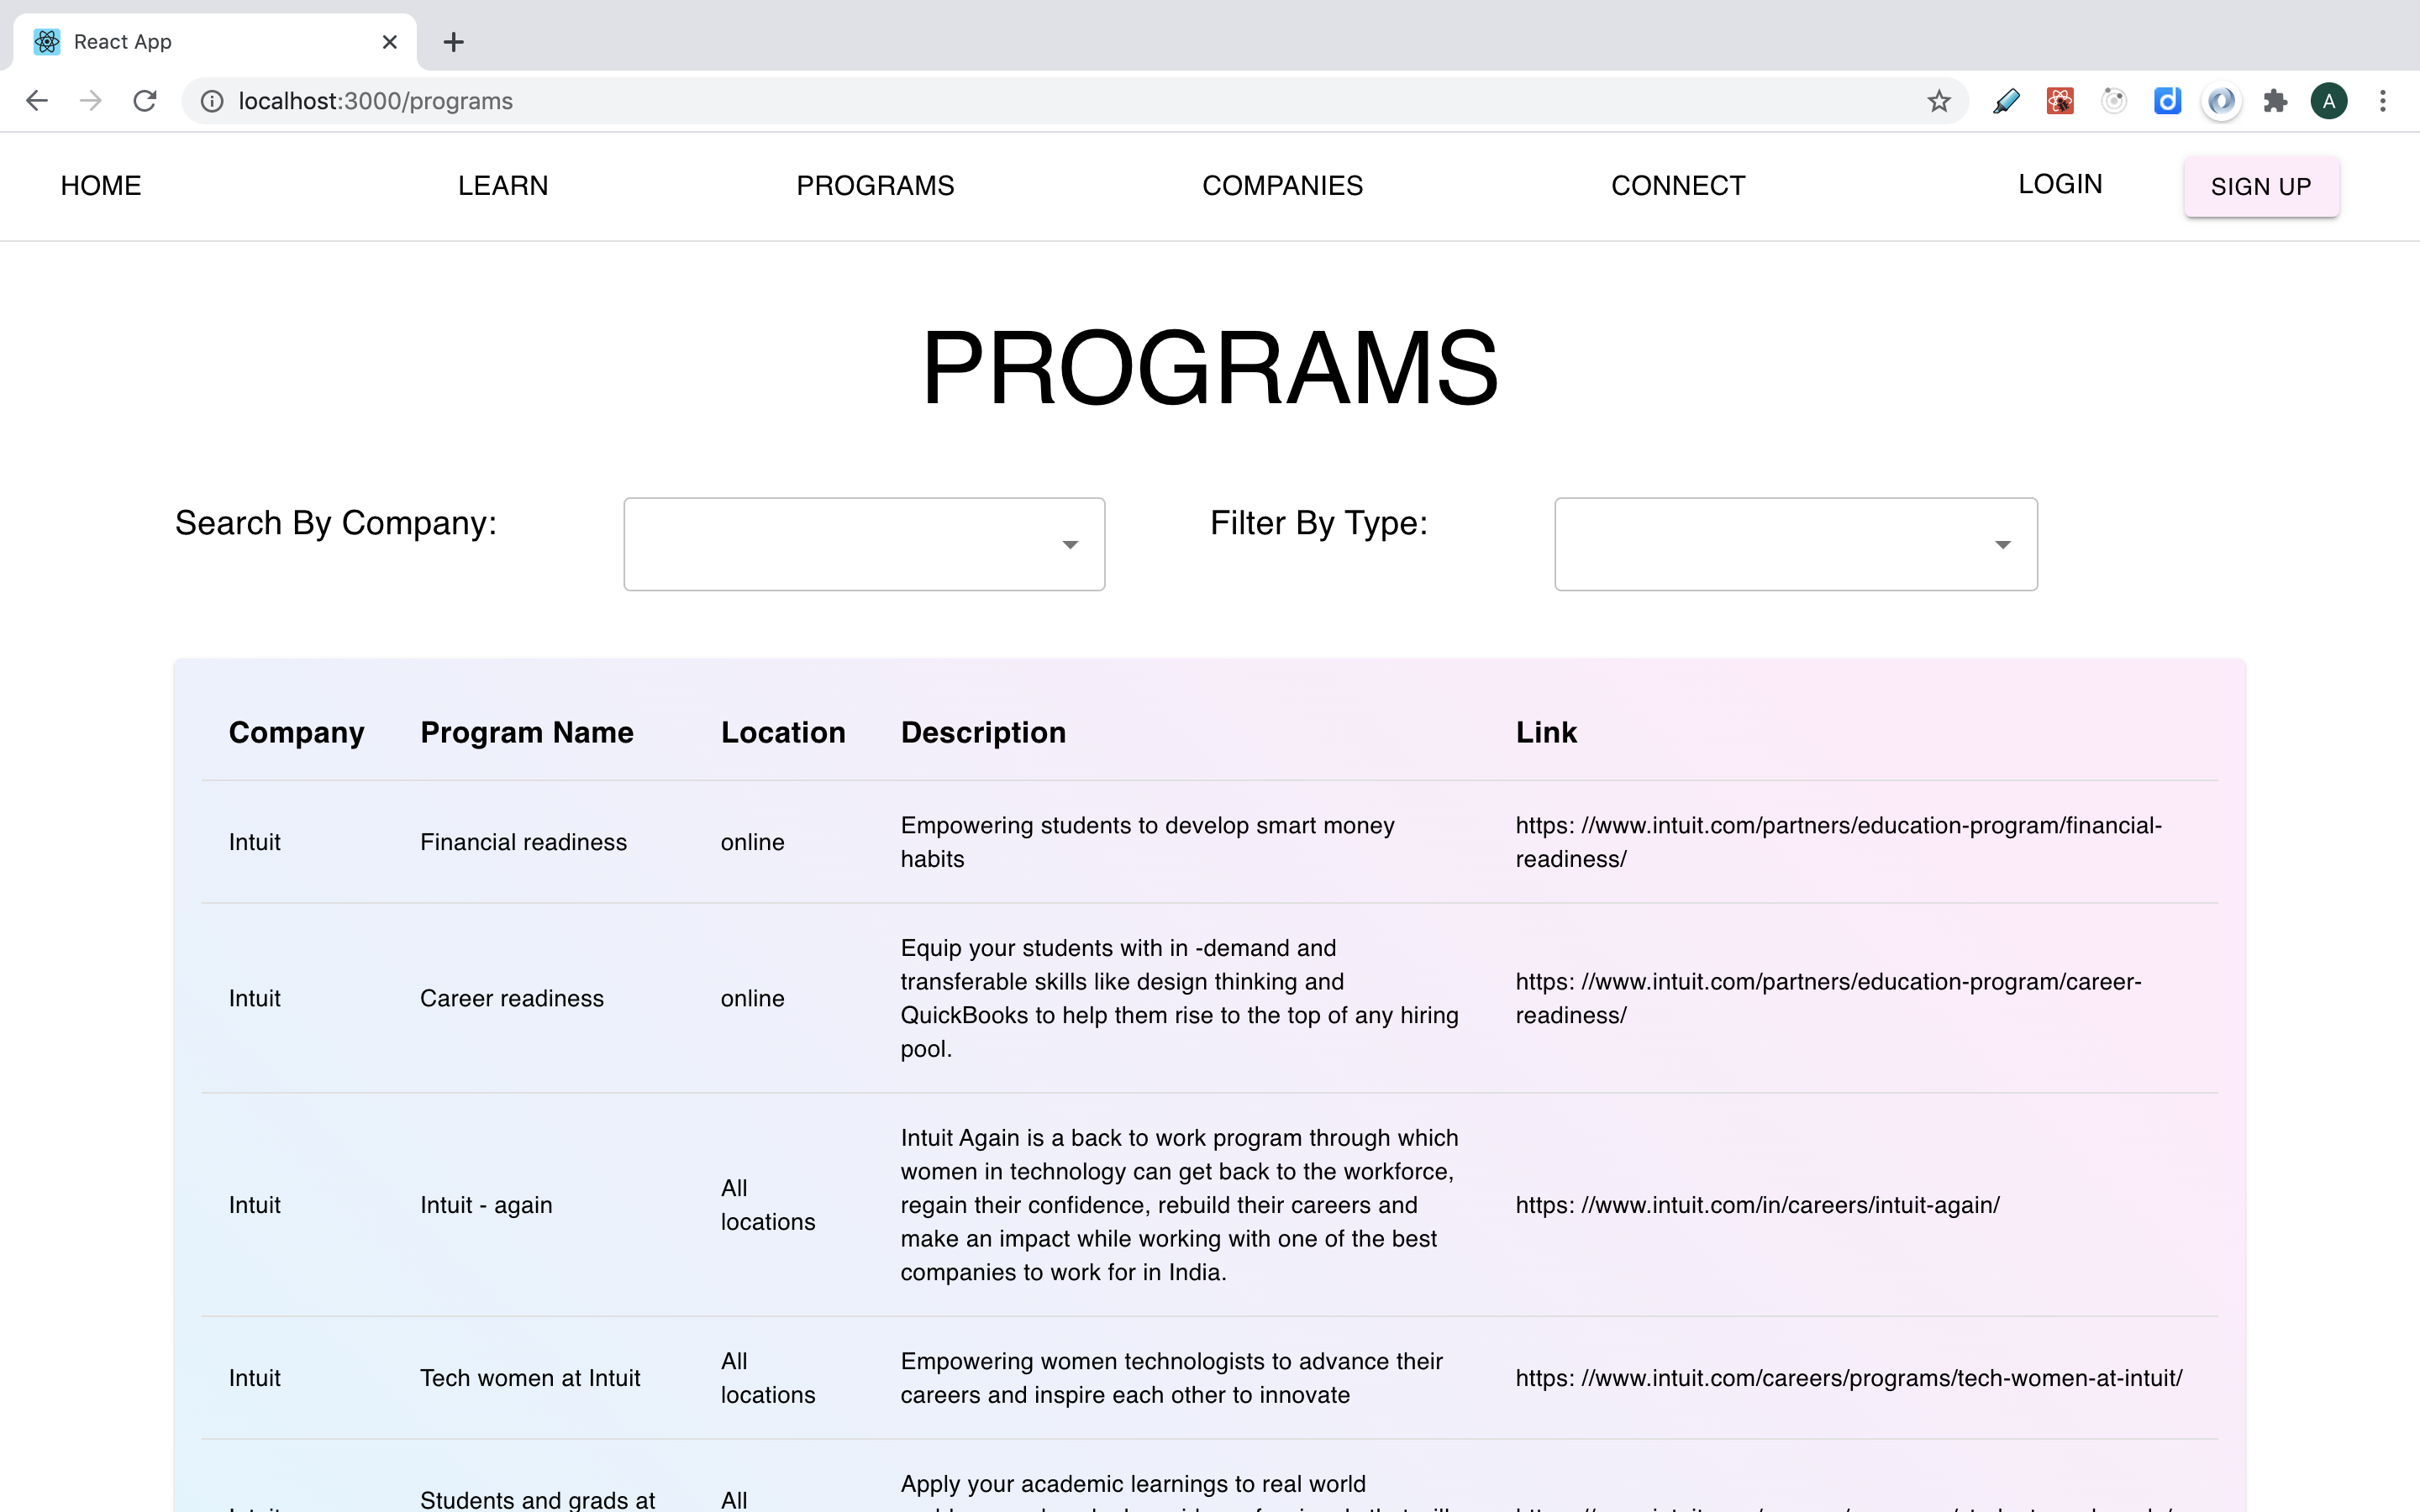Click the Search By Company dropdown arrow
This screenshot has height=1512, width=2420.
pyautogui.click(x=1070, y=545)
